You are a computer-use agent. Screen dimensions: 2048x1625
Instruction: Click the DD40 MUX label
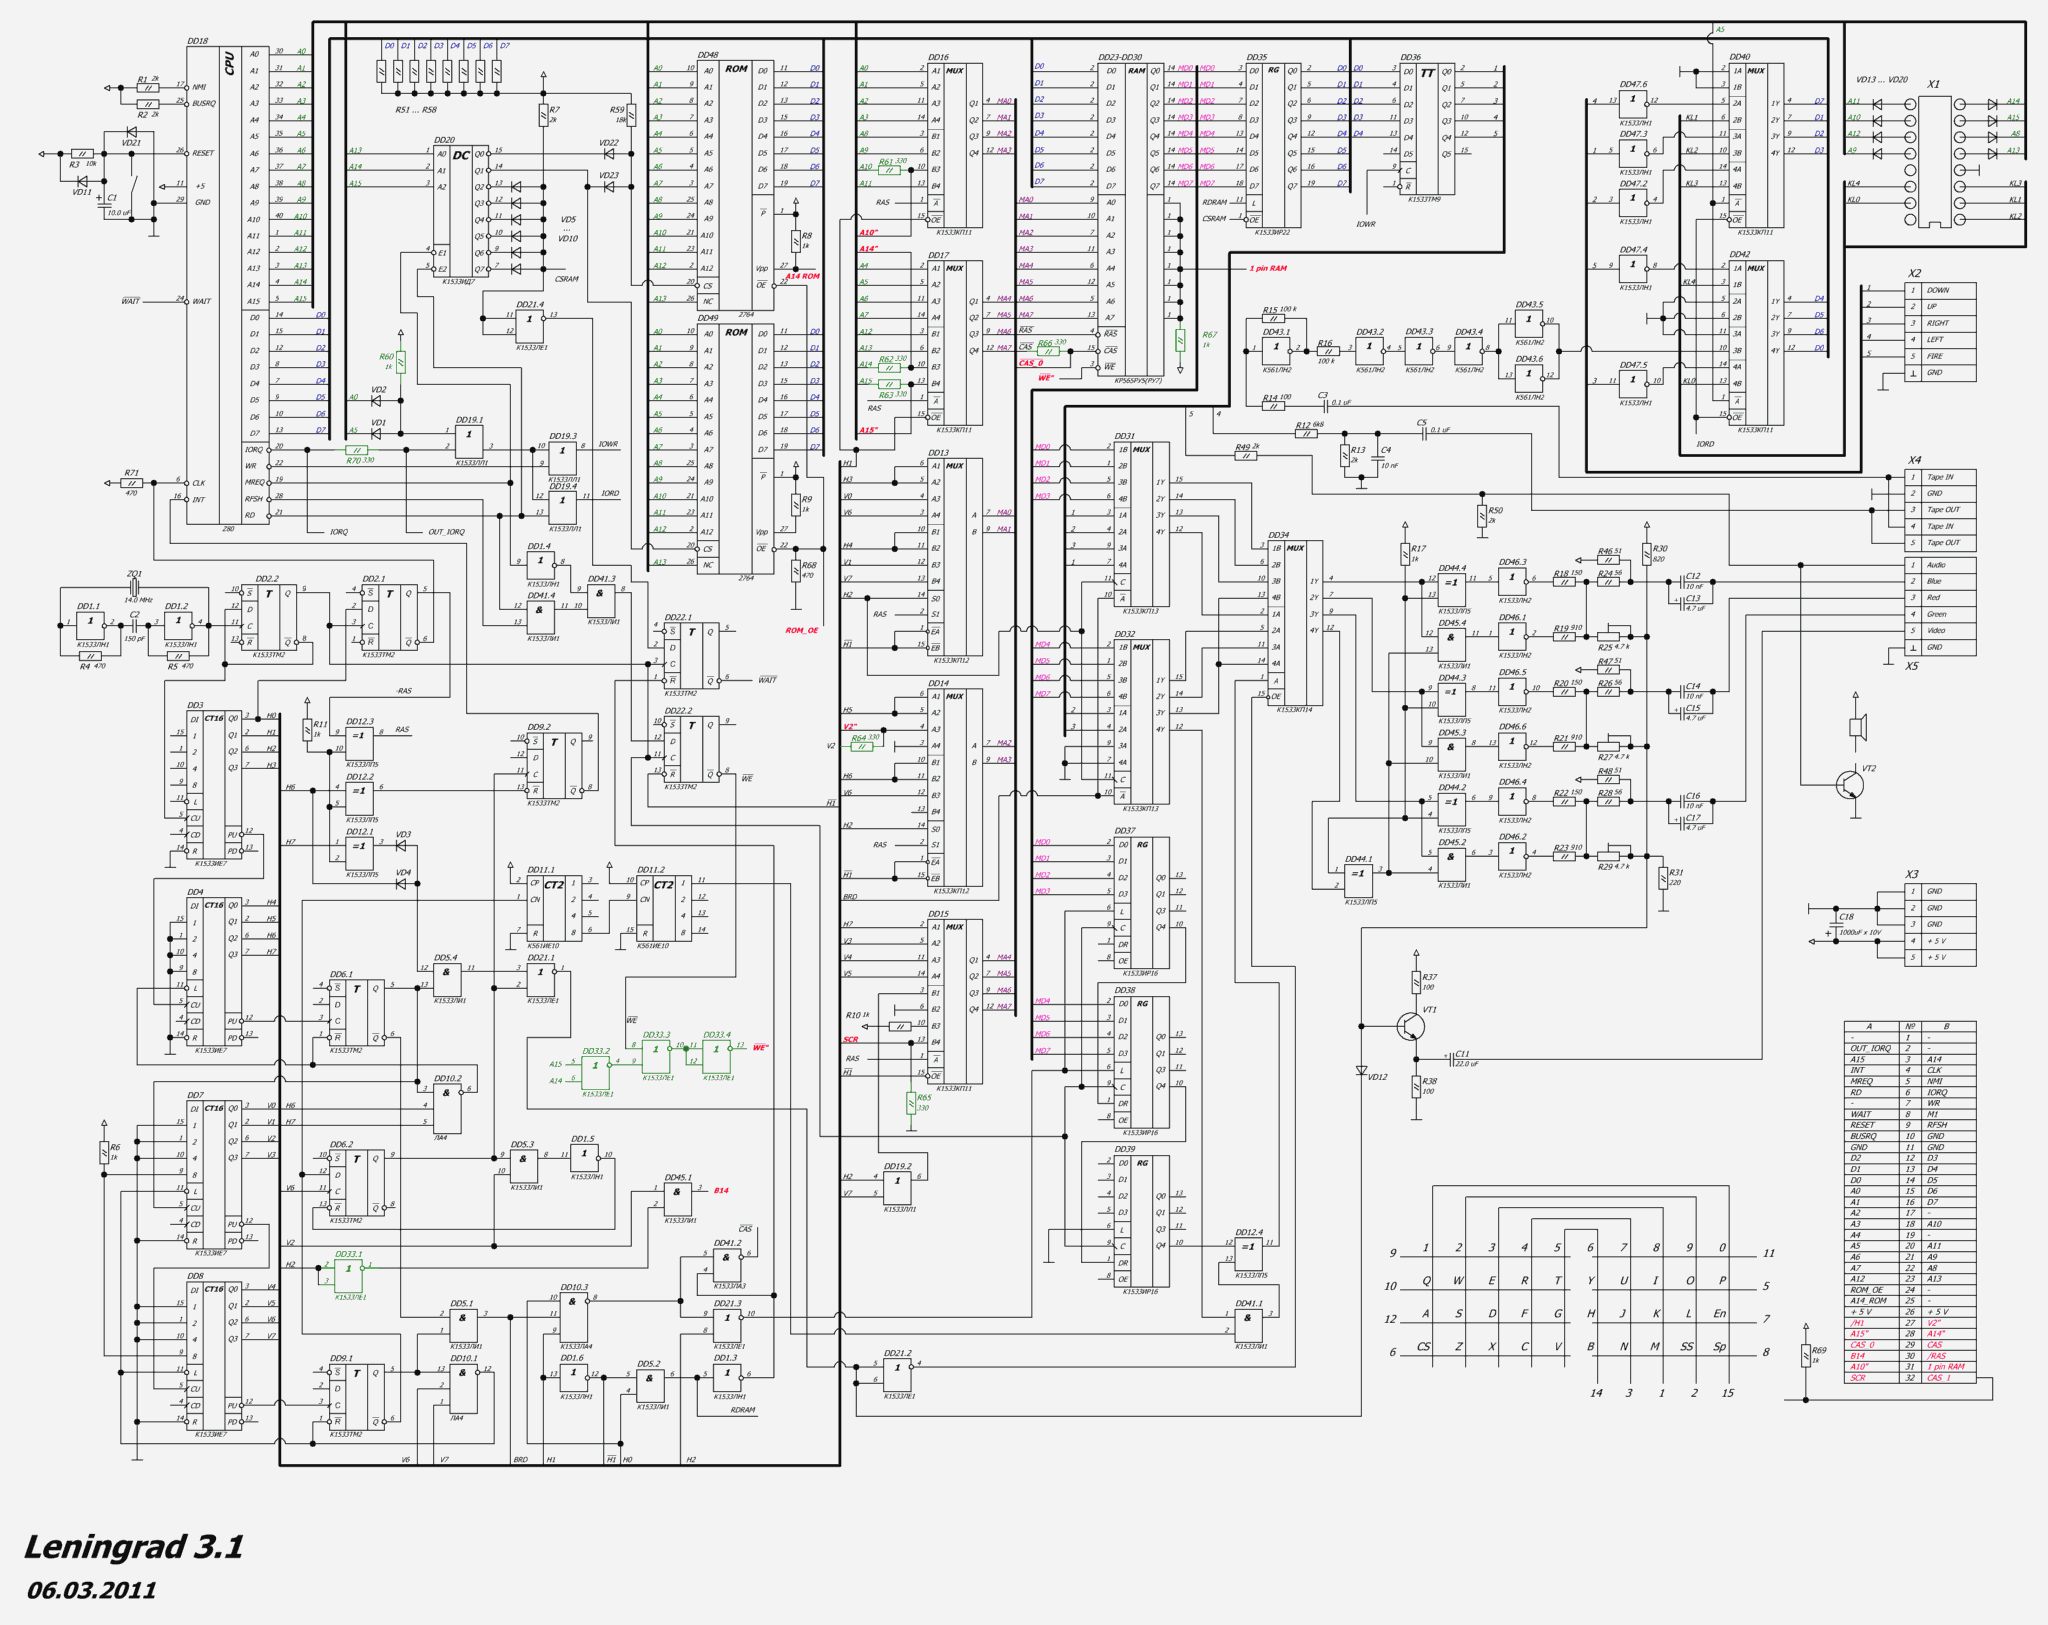pyautogui.click(x=1740, y=57)
